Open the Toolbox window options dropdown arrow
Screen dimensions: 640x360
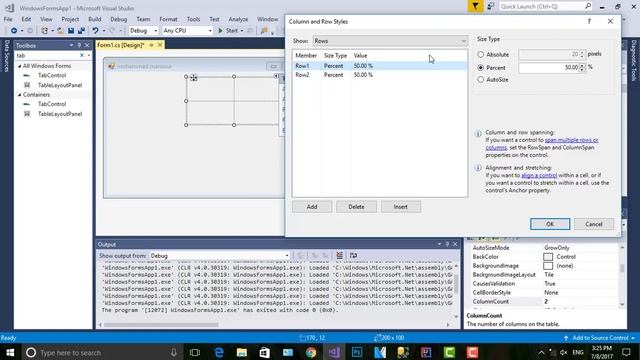coord(71,45)
